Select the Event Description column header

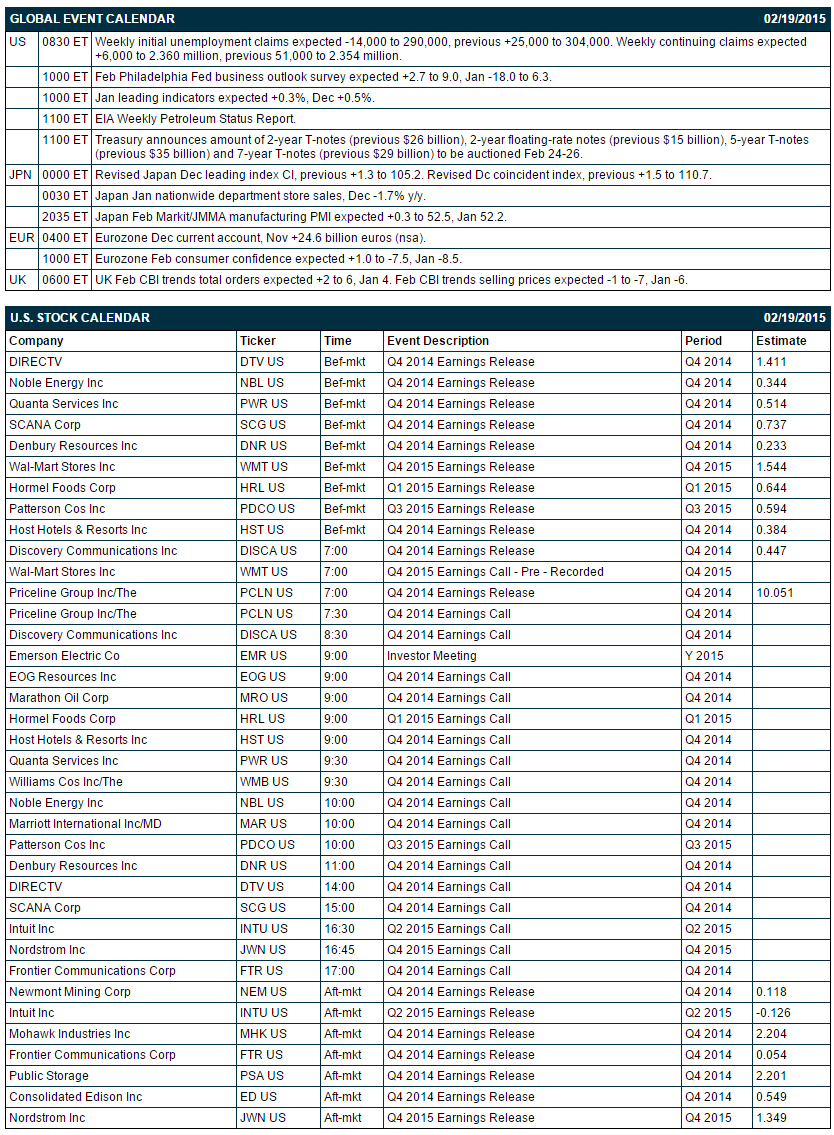coord(438,341)
